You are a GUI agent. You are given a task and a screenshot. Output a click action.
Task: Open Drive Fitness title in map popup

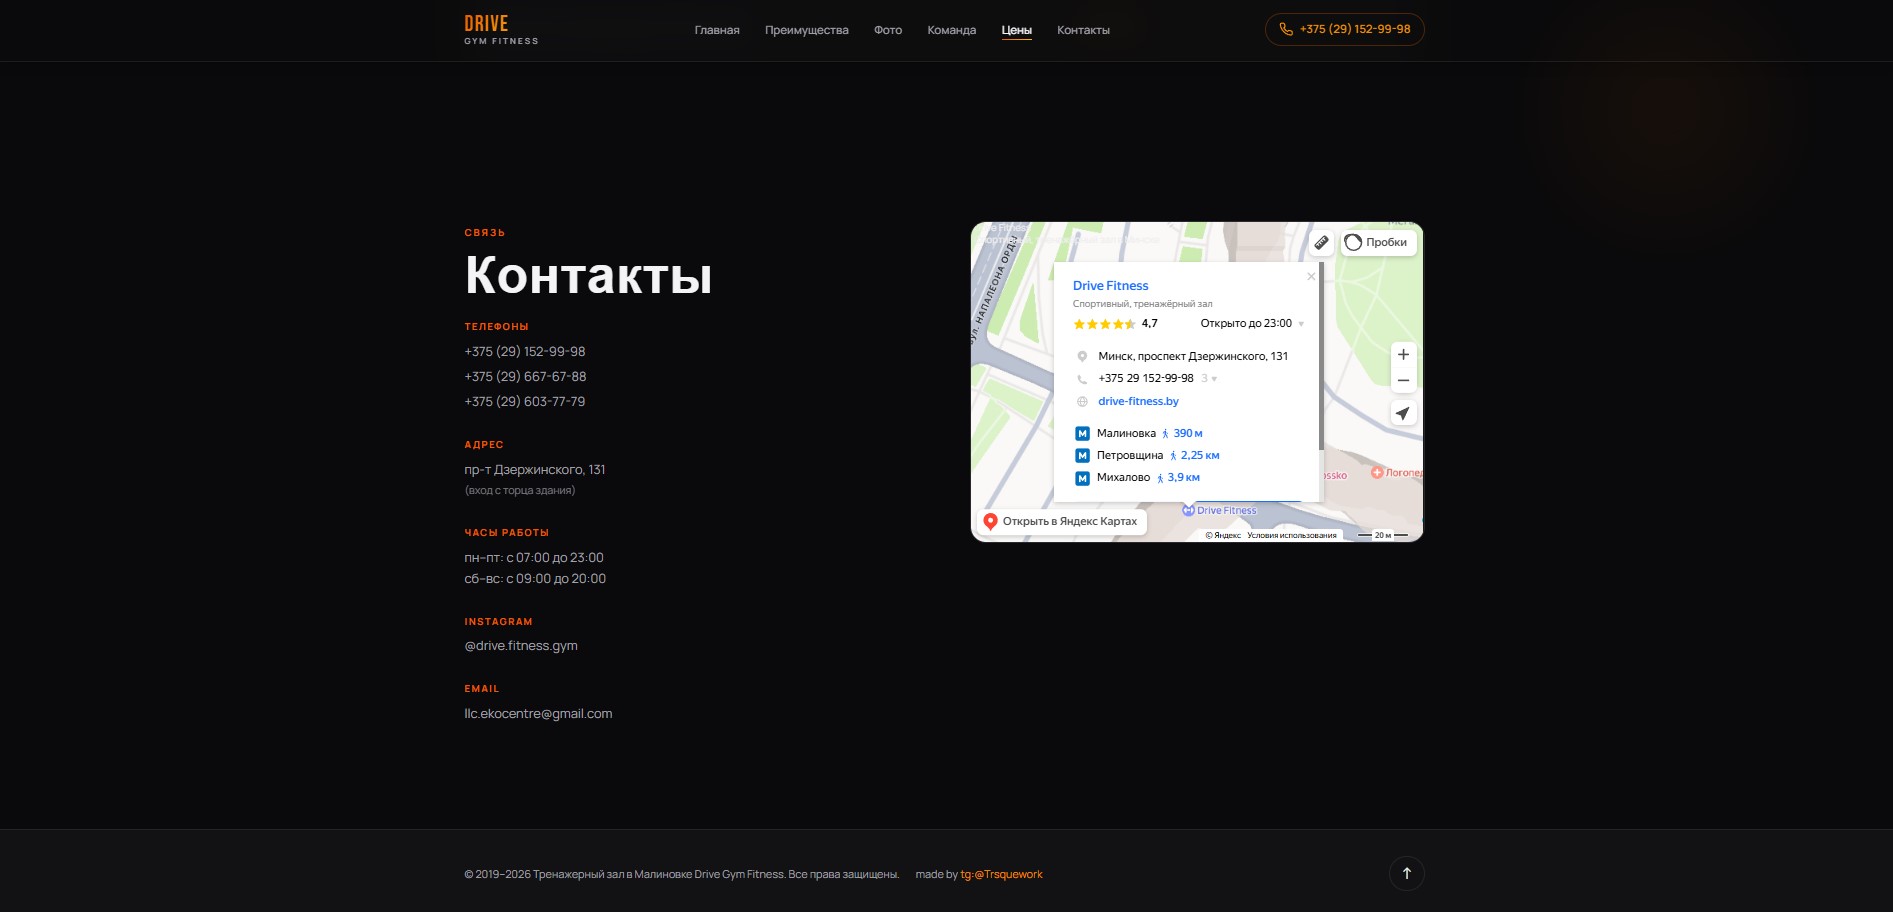tap(1110, 286)
